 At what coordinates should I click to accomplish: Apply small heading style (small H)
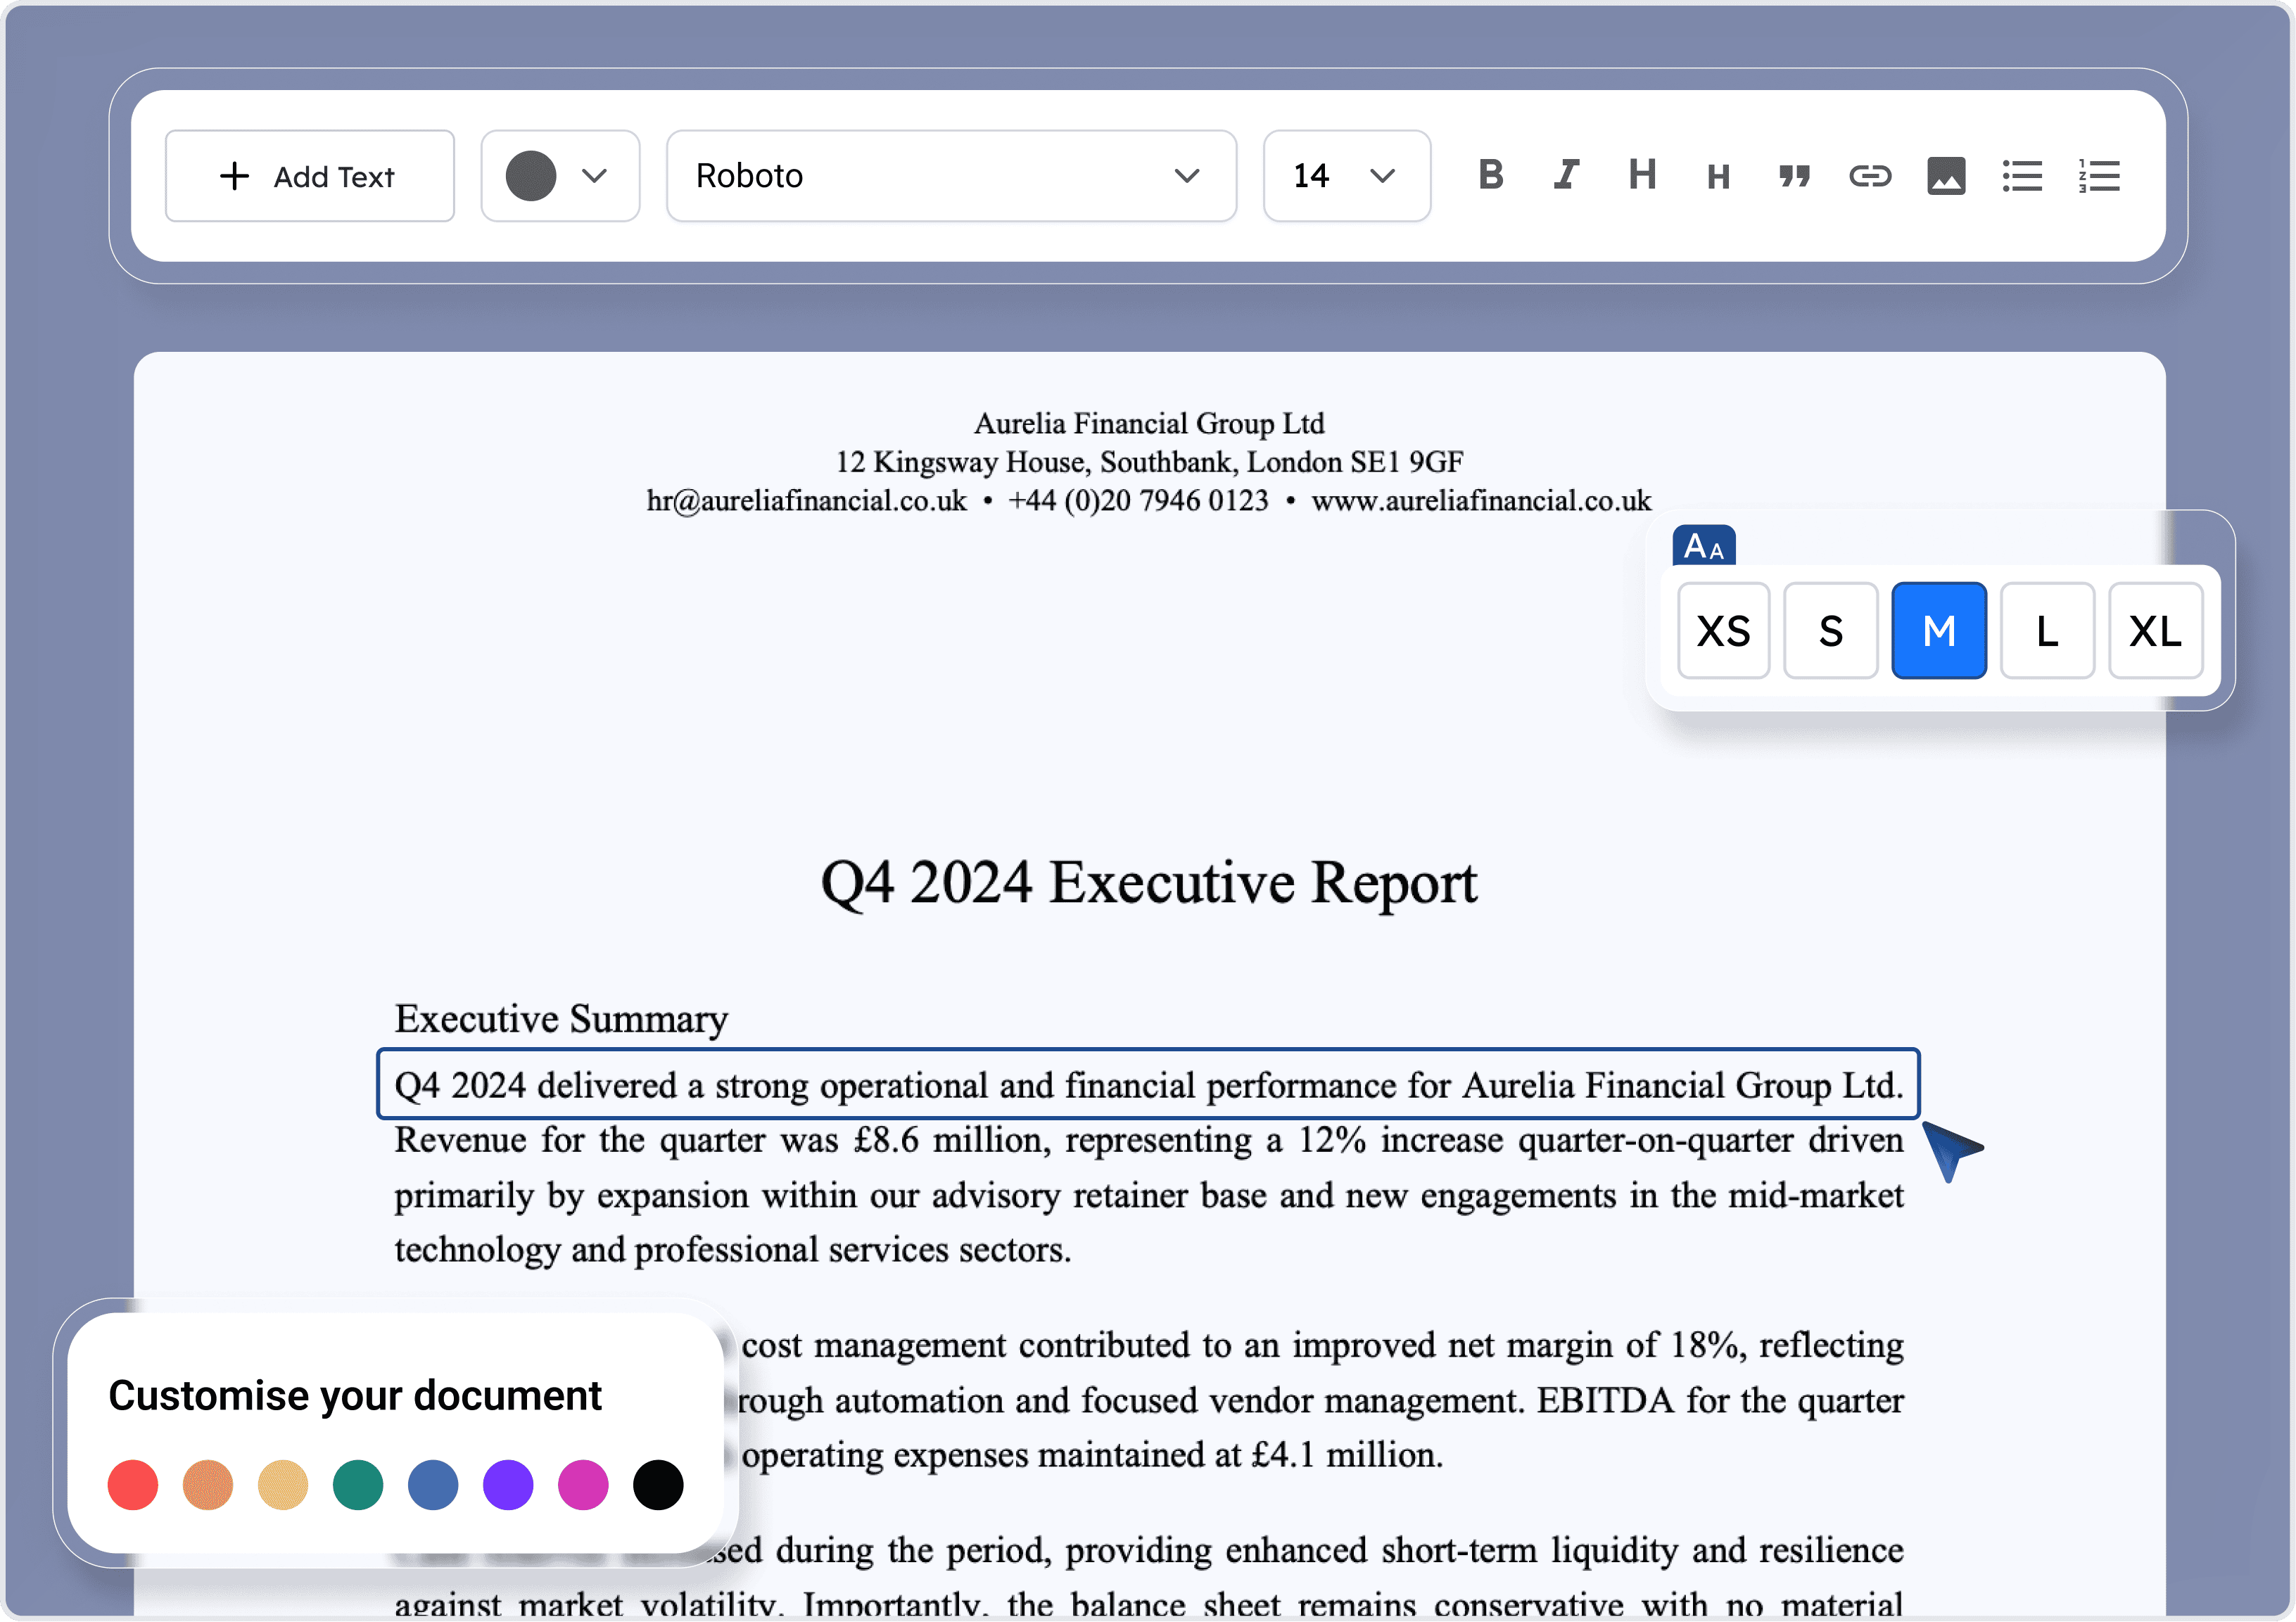click(x=1718, y=177)
